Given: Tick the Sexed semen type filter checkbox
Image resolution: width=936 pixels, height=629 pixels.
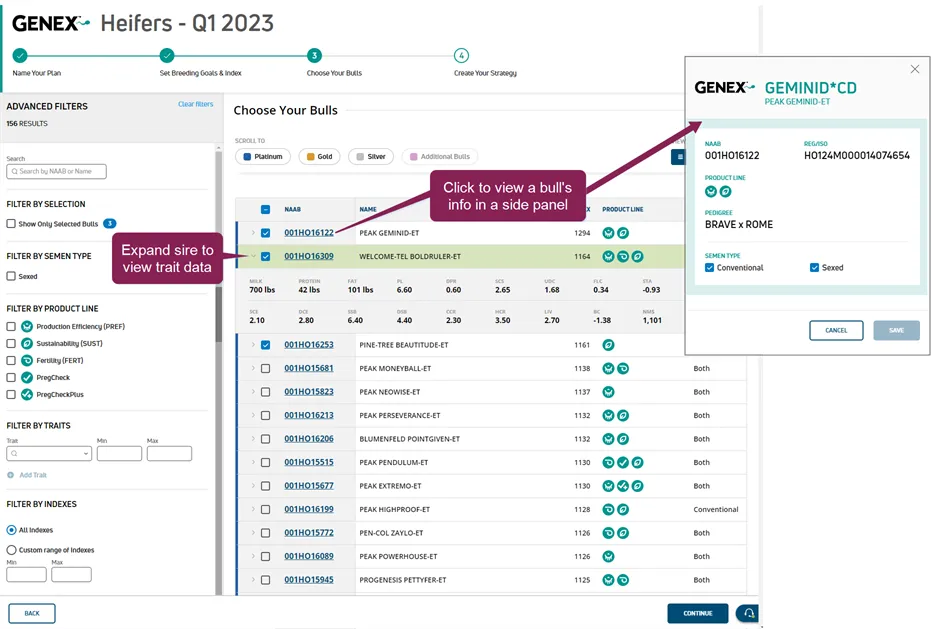Looking at the screenshot, I should [x=11, y=276].
